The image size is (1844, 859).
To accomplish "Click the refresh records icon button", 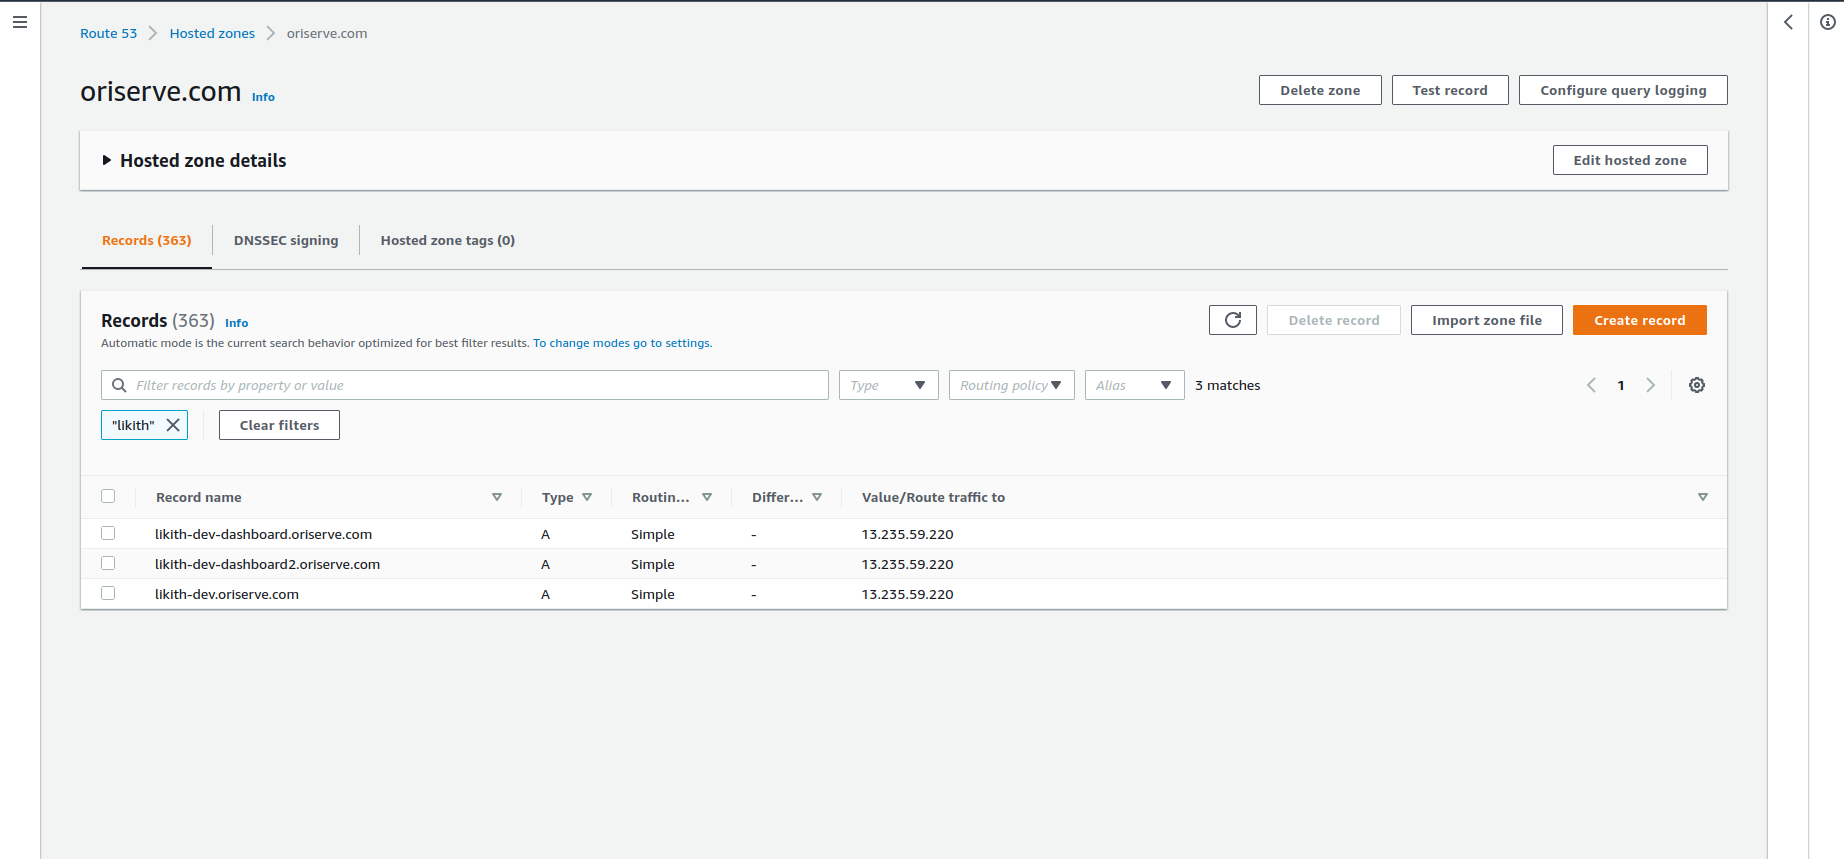I will (x=1232, y=320).
